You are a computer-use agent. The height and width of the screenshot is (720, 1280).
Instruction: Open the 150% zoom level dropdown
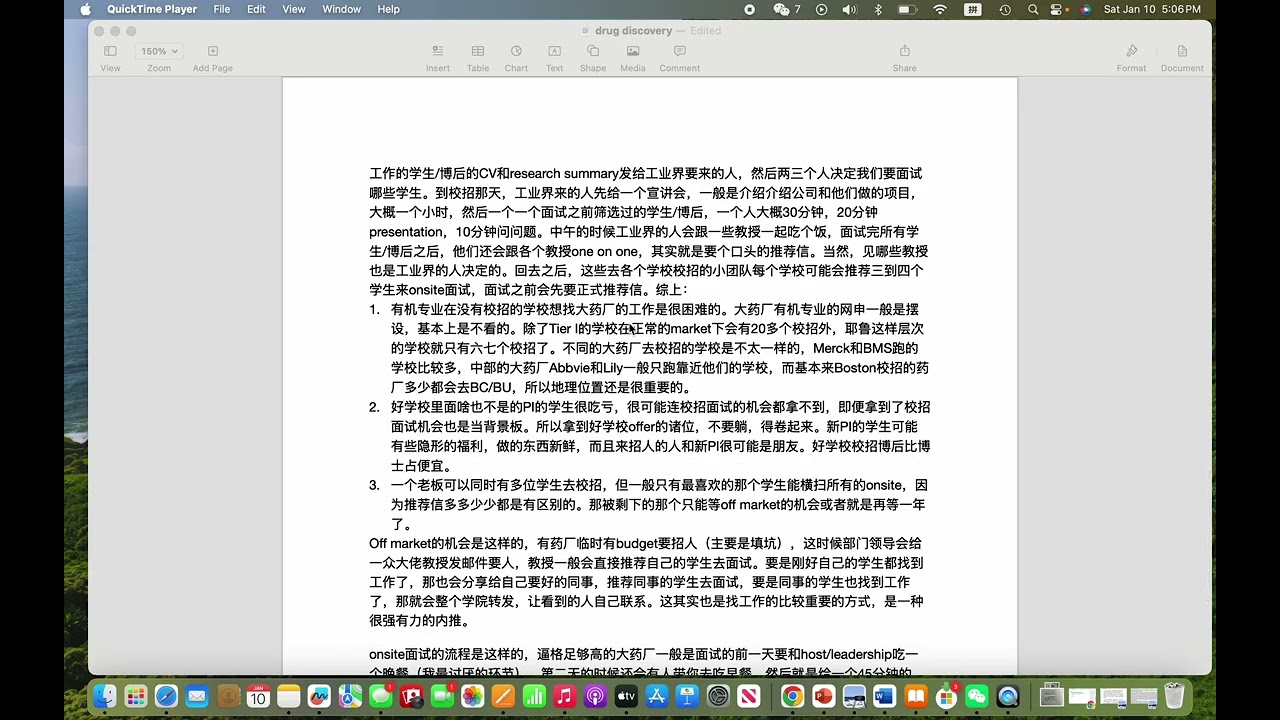159,51
